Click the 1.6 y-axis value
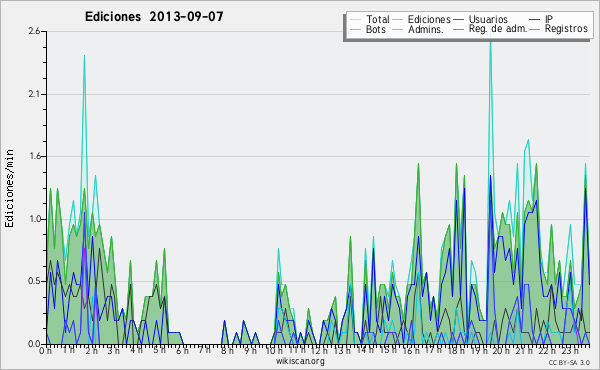600x370 pixels. (x=34, y=156)
